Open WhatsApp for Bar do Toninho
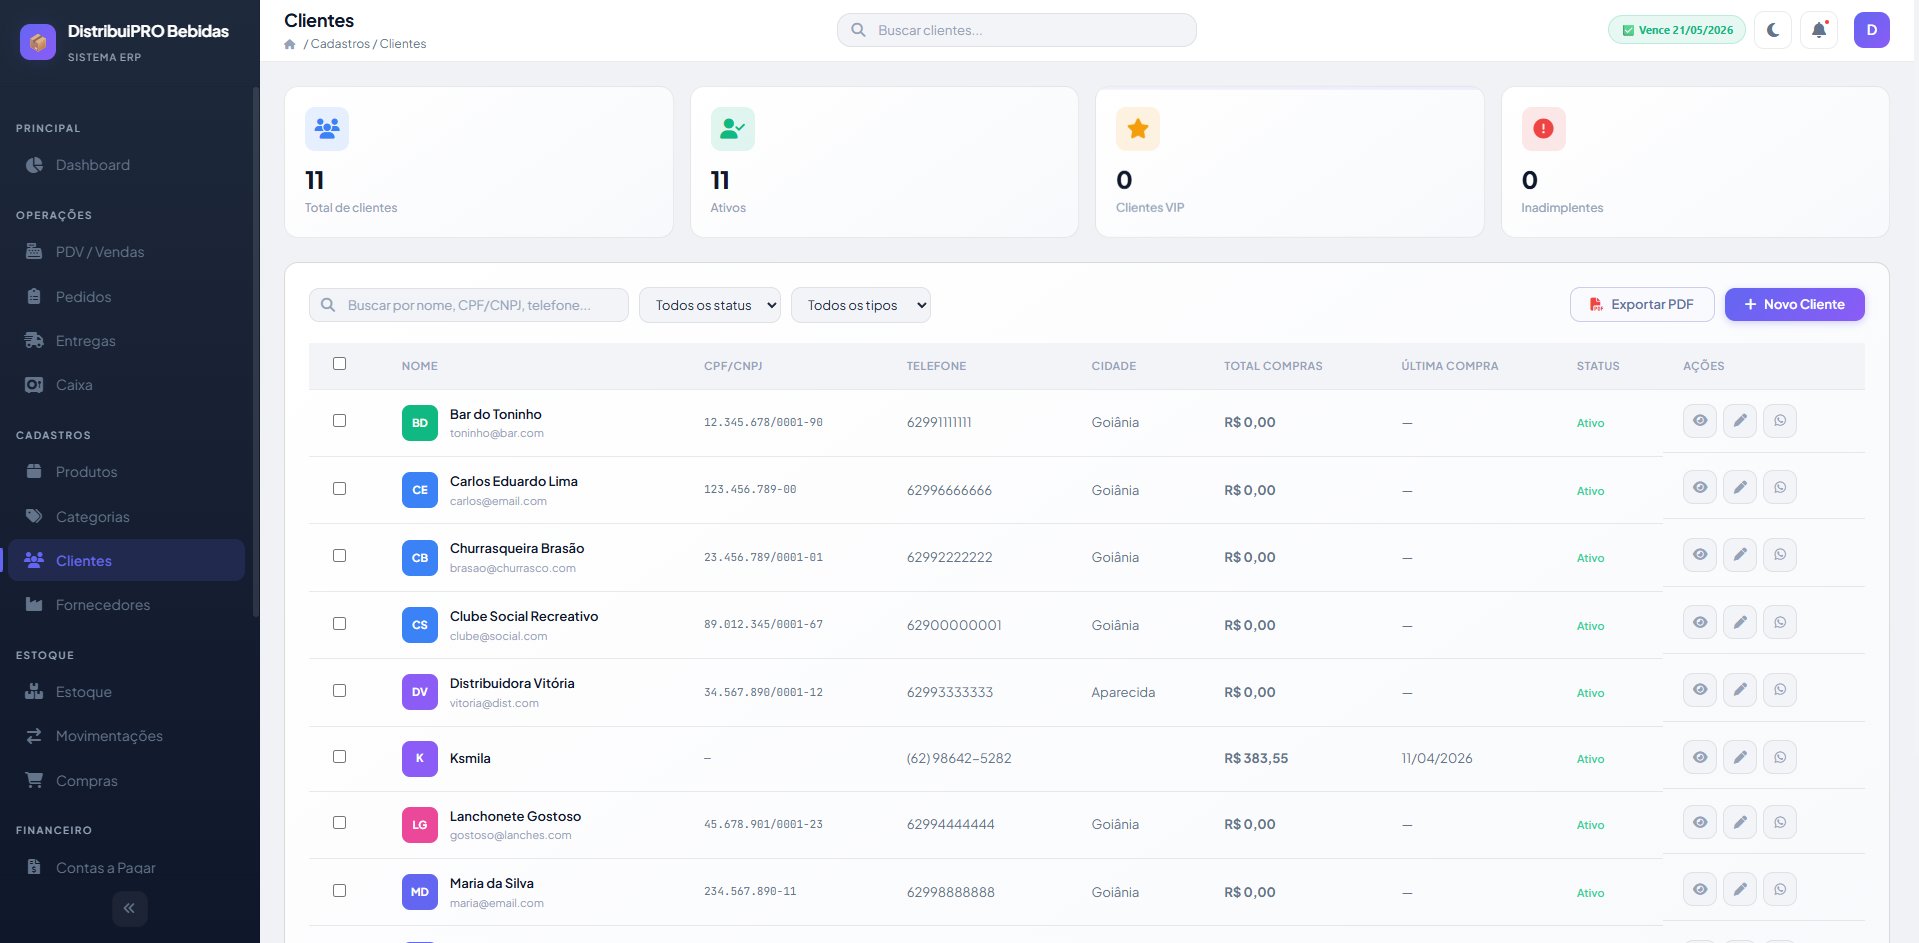 click(1780, 421)
